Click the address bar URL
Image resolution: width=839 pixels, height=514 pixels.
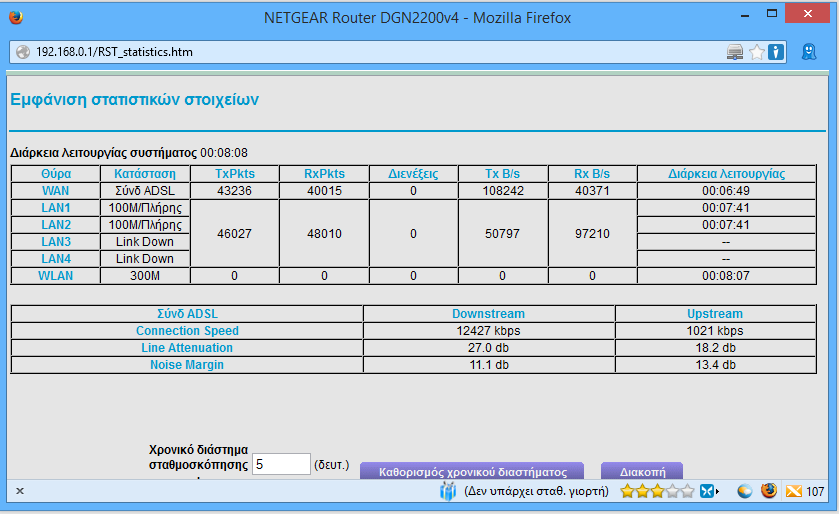click(115, 52)
